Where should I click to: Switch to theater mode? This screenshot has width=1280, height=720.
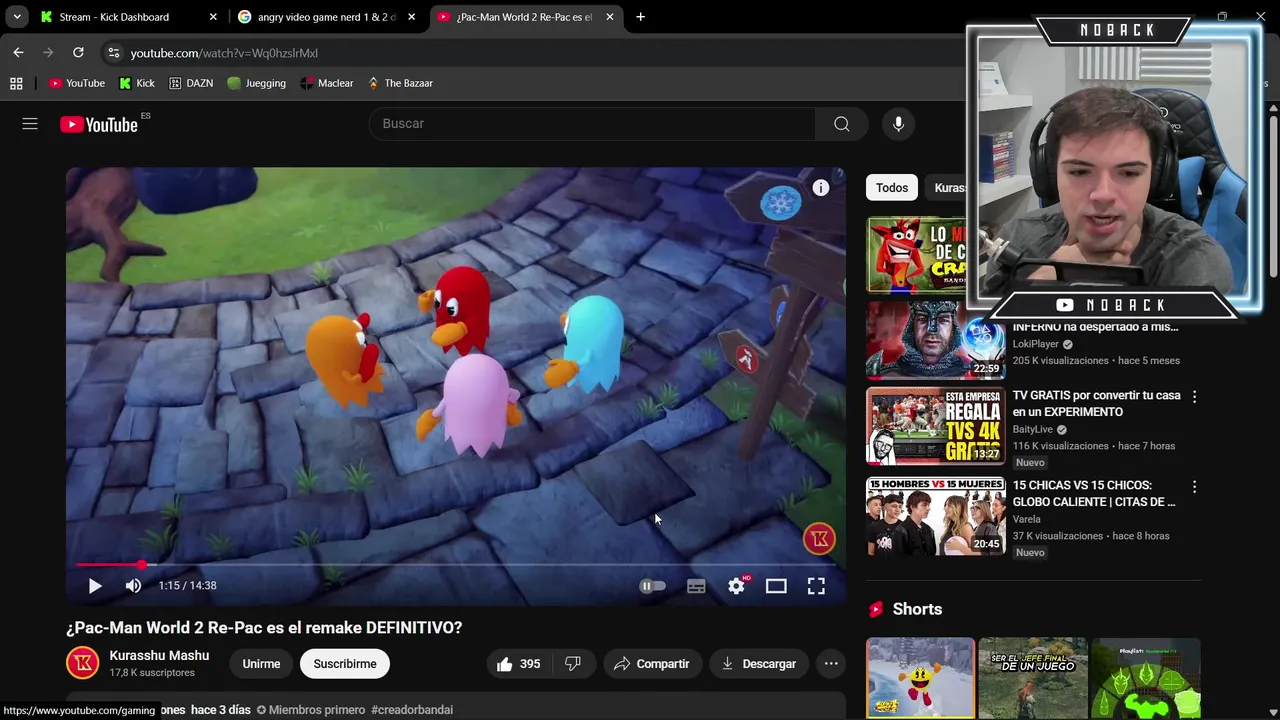776,586
